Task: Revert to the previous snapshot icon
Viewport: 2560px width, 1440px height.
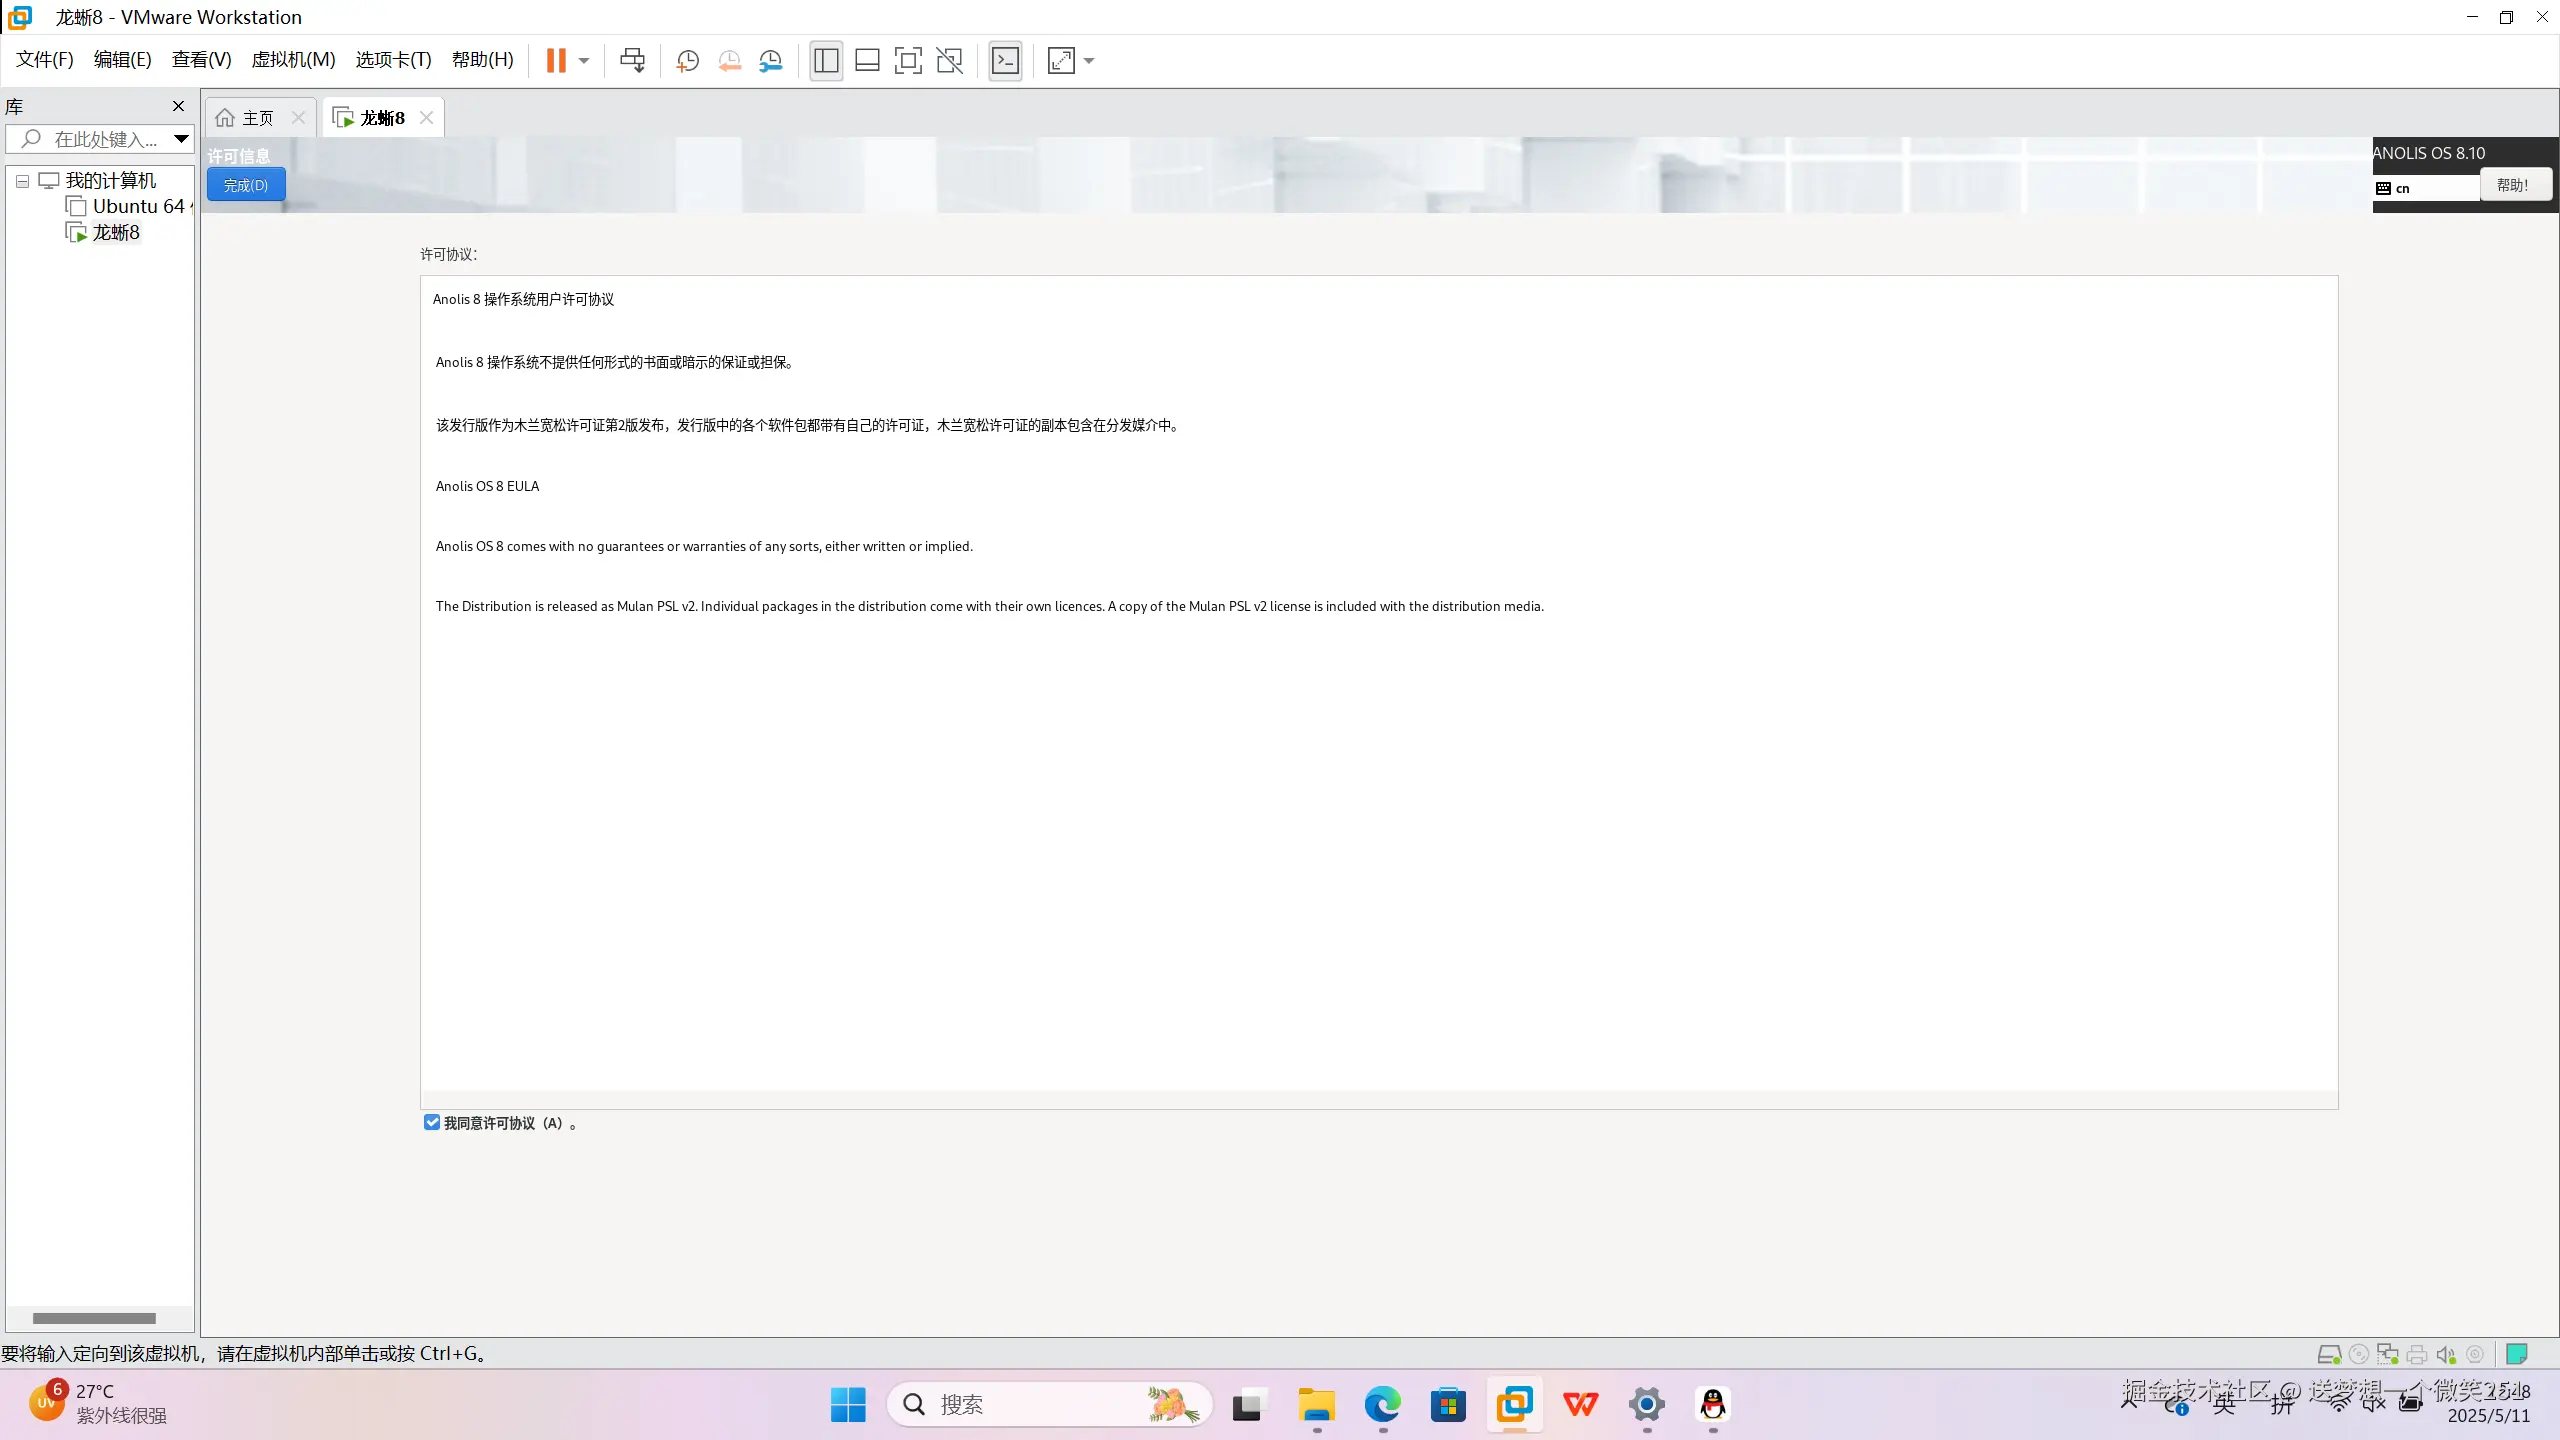Action: (729, 61)
